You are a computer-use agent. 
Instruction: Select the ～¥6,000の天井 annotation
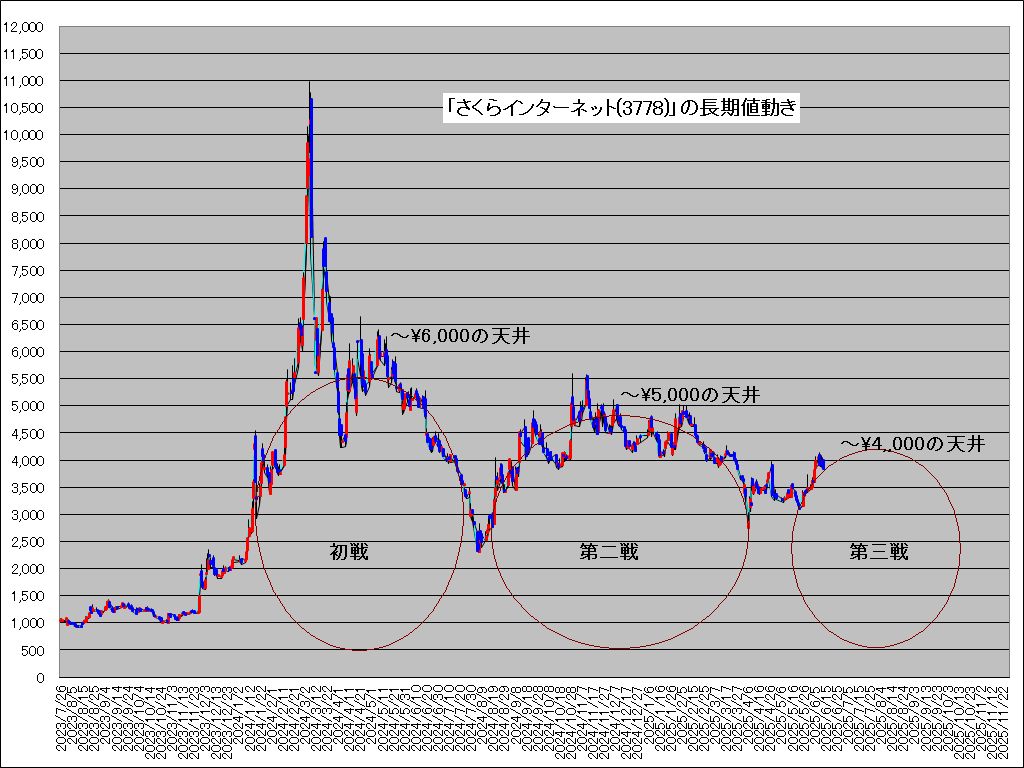(460, 336)
